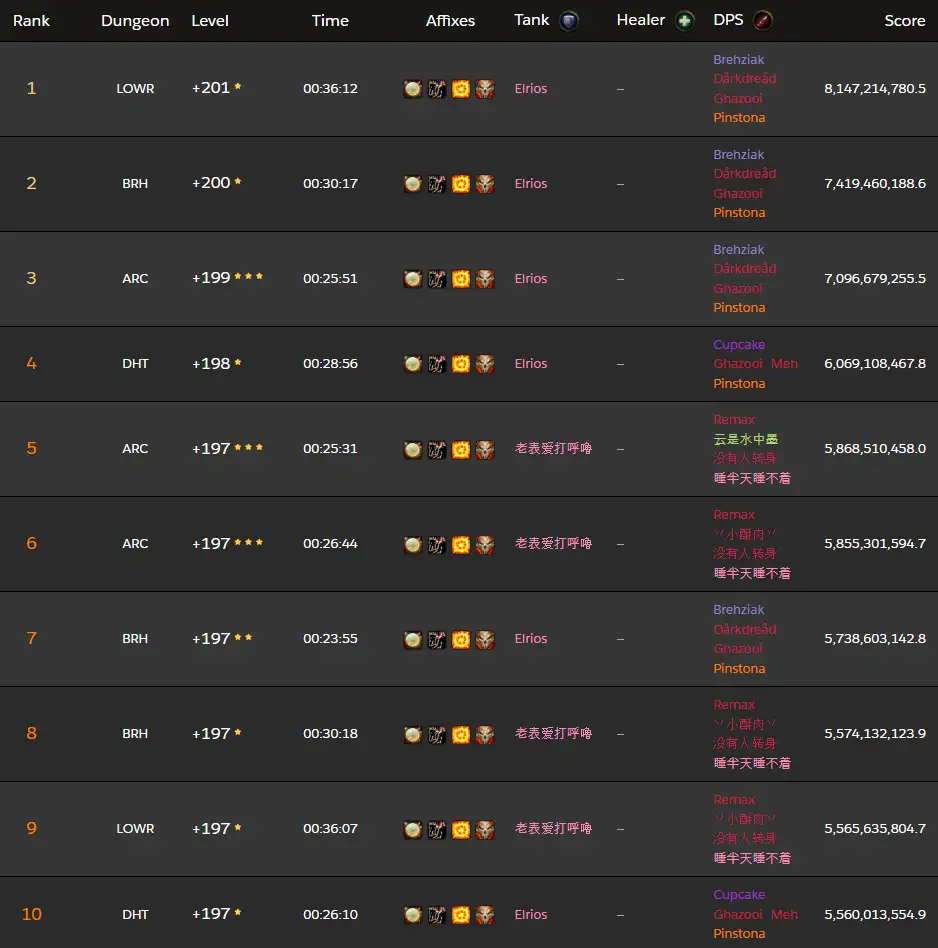Click the Time column header
Image resolution: width=938 pixels, height=948 pixels.
[330, 21]
